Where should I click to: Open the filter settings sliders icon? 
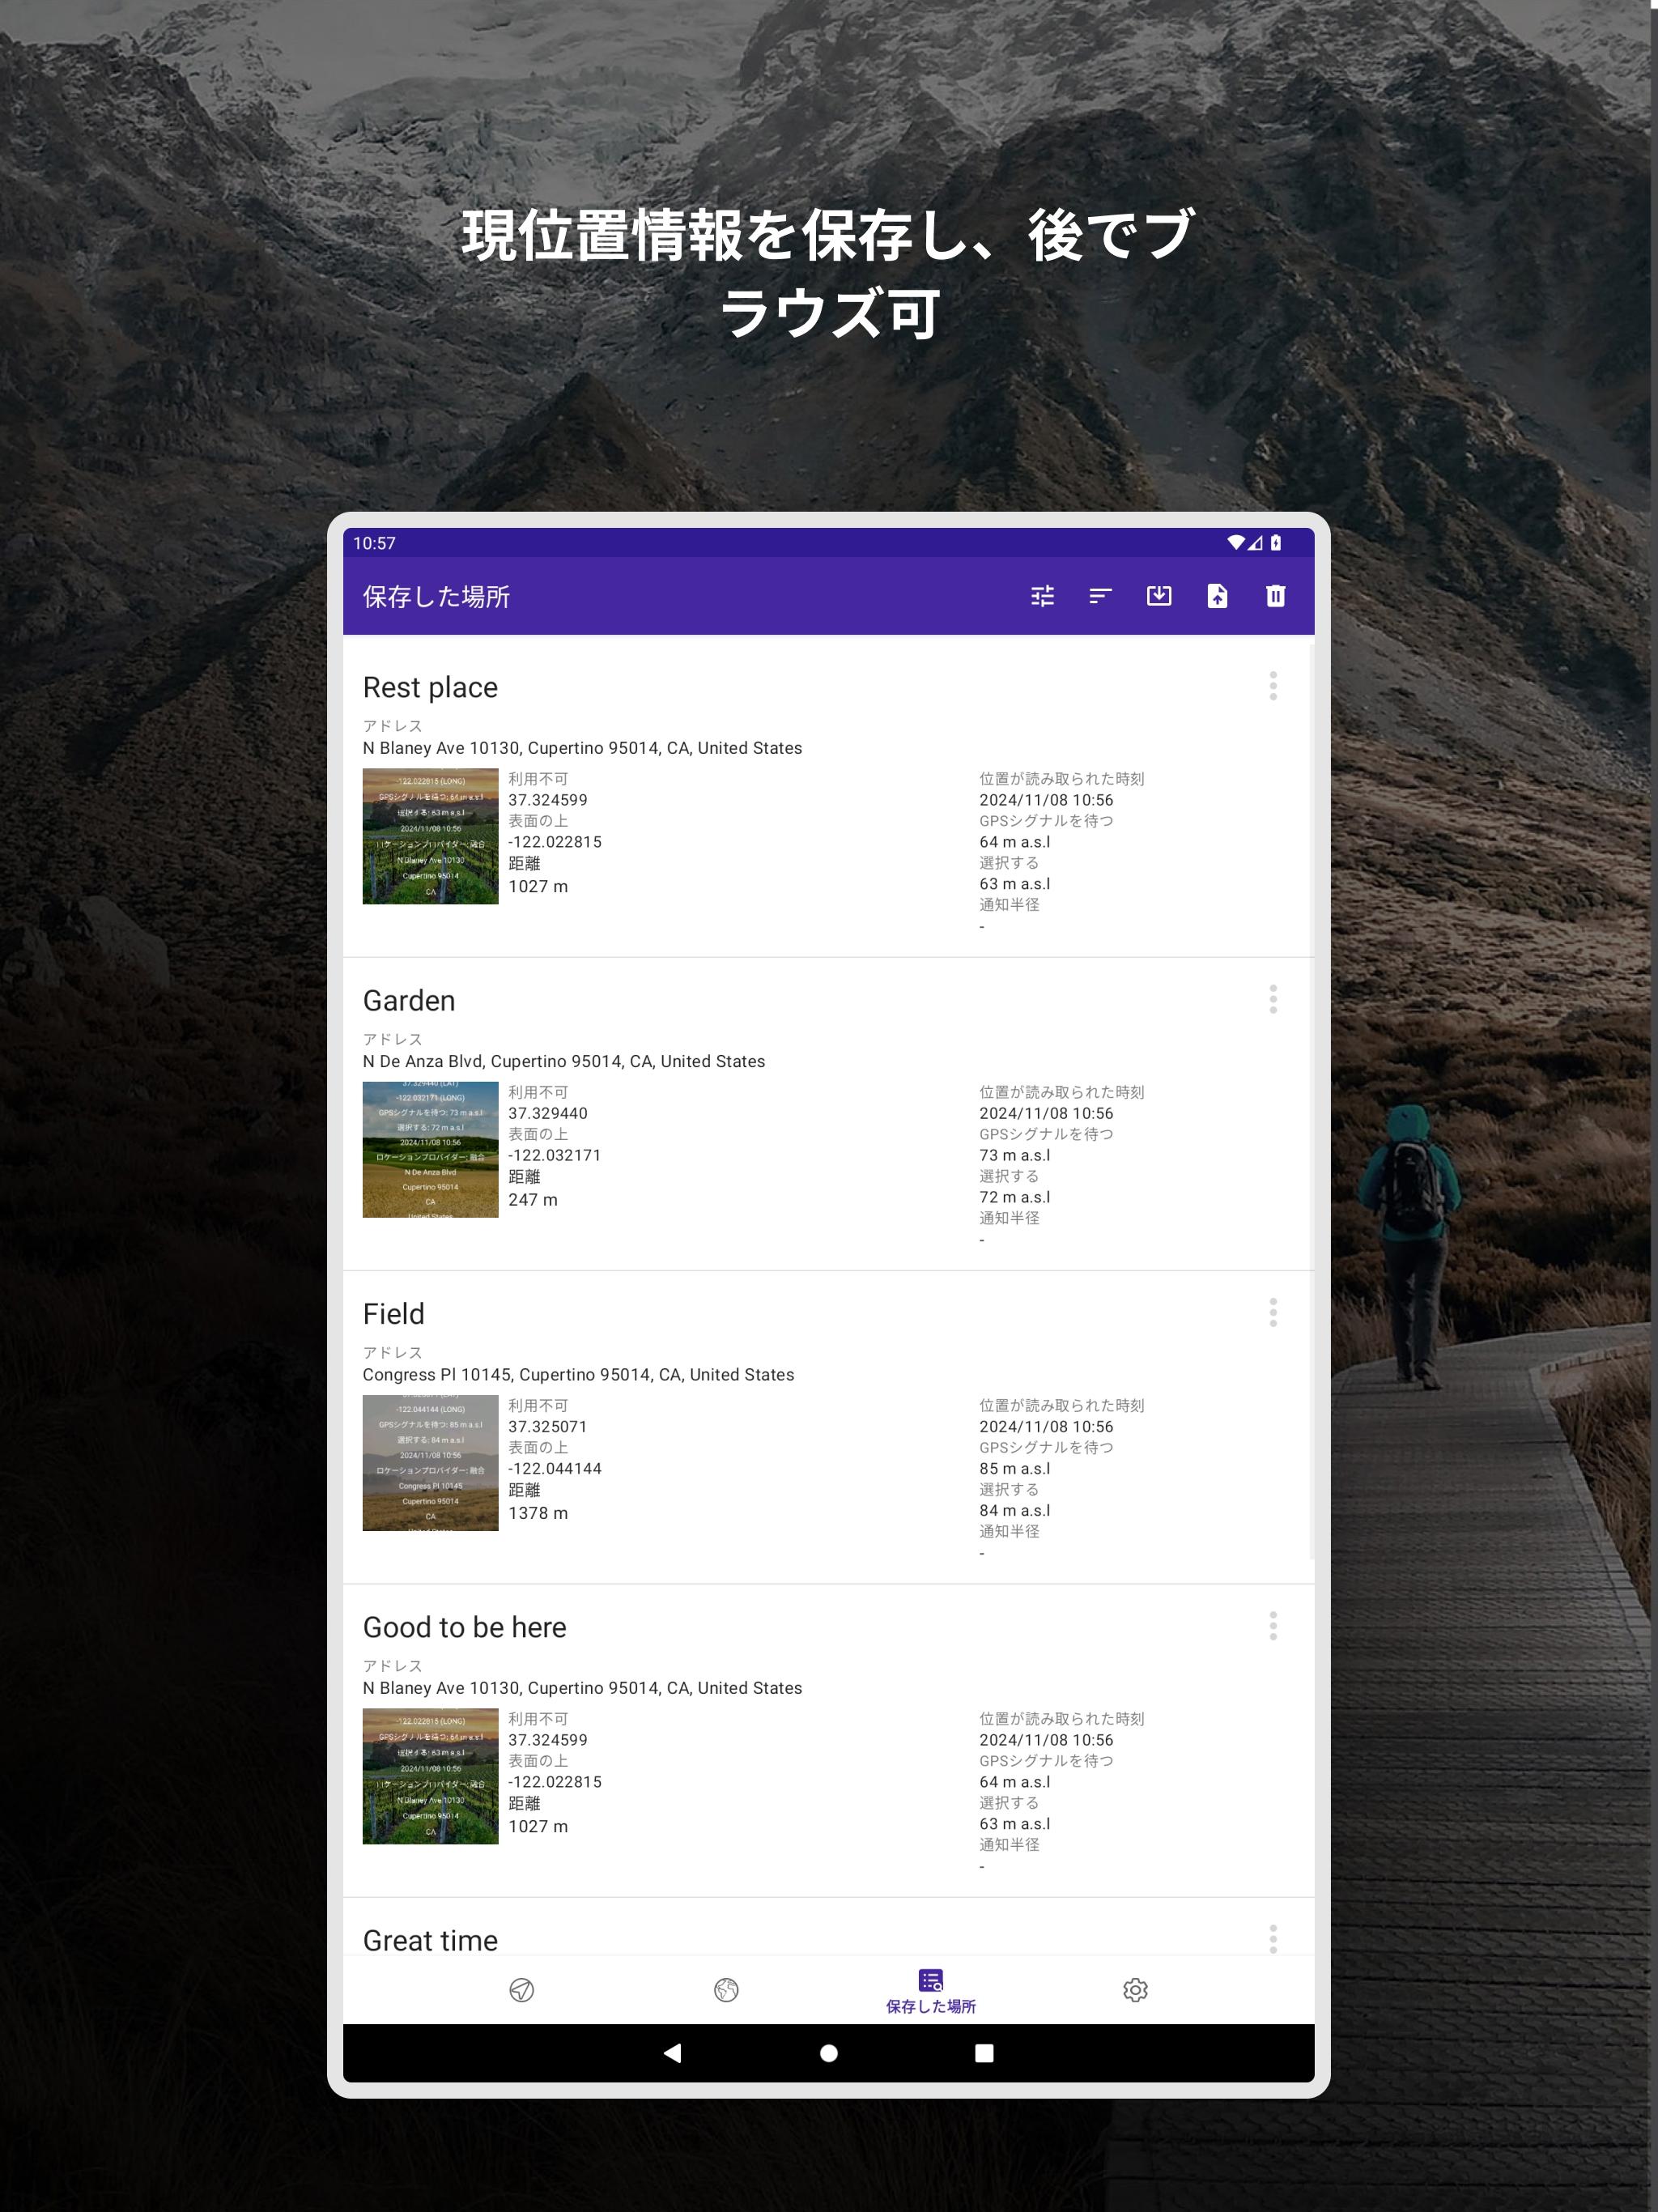[x=1042, y=596]
